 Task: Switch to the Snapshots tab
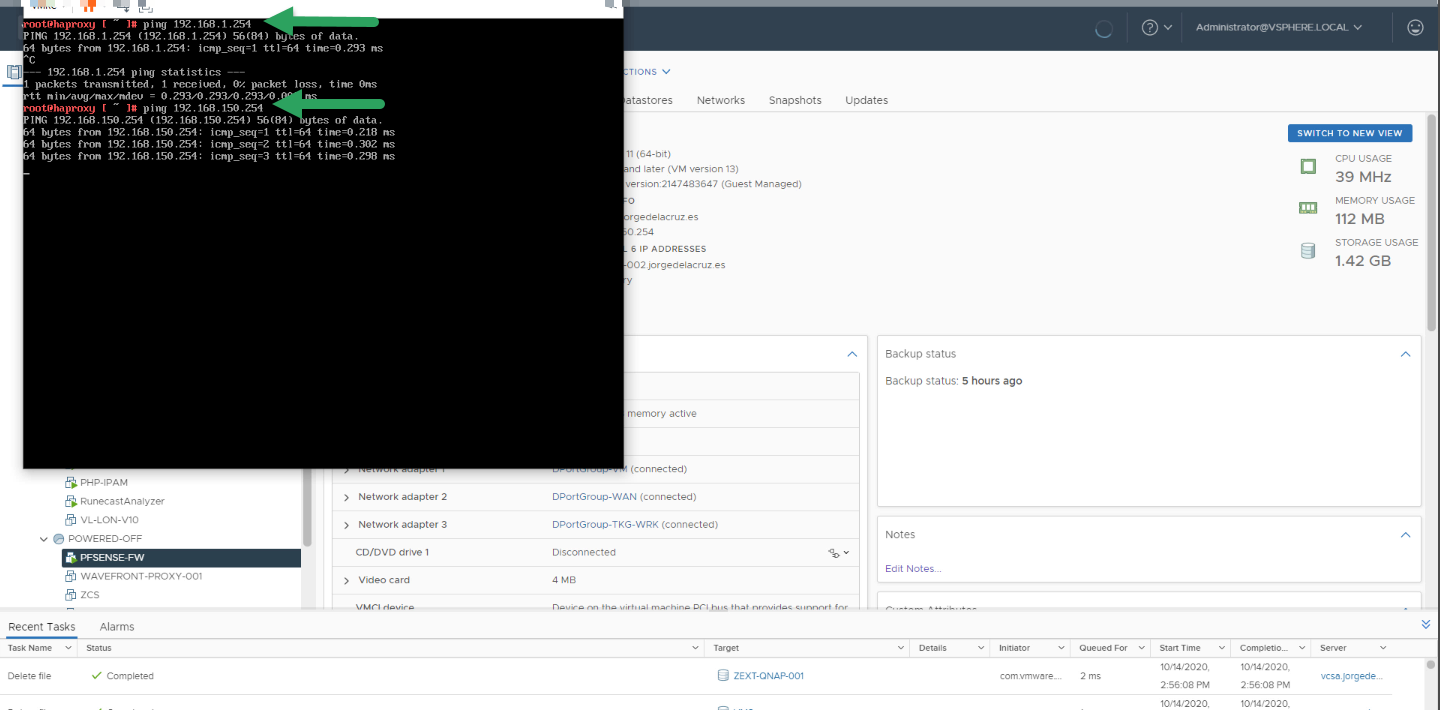click(795, 100)
